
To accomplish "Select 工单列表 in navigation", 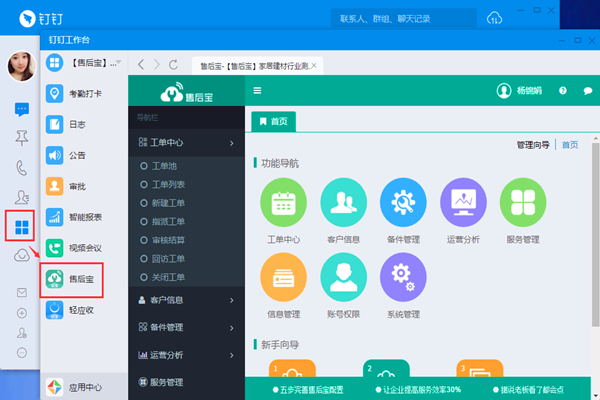I will 168,184.
